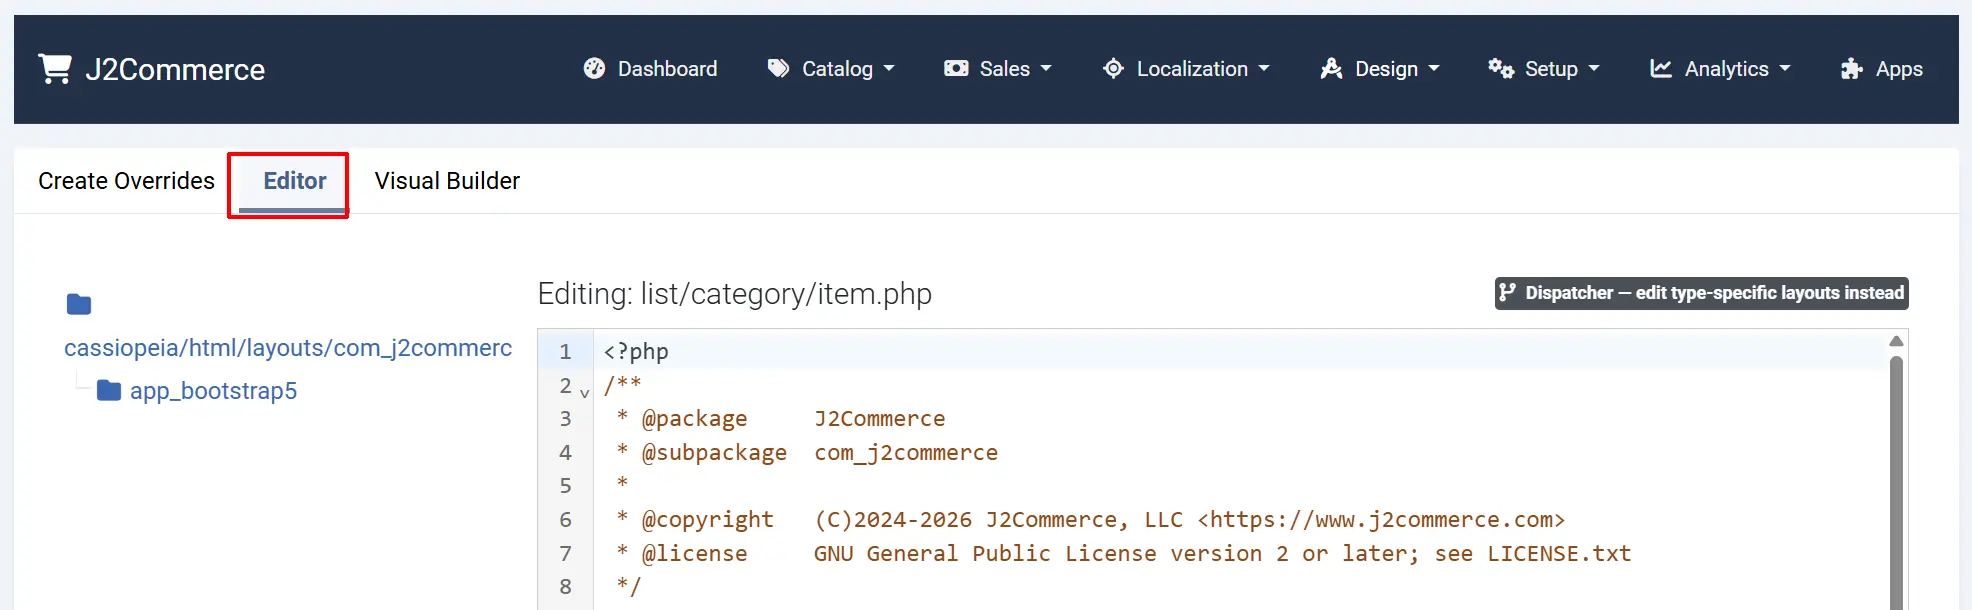Expand the Setup dropdown menu
Screen dimensions: 1972x610
coord(1544,68)
